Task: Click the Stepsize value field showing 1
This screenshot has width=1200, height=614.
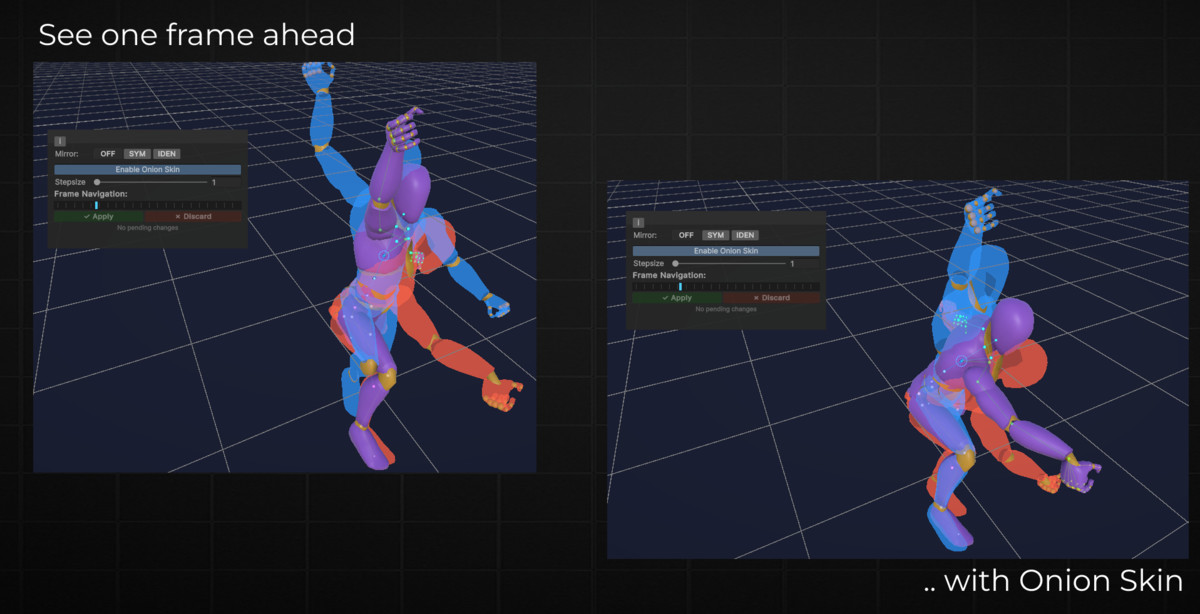Action: [214, 182]
